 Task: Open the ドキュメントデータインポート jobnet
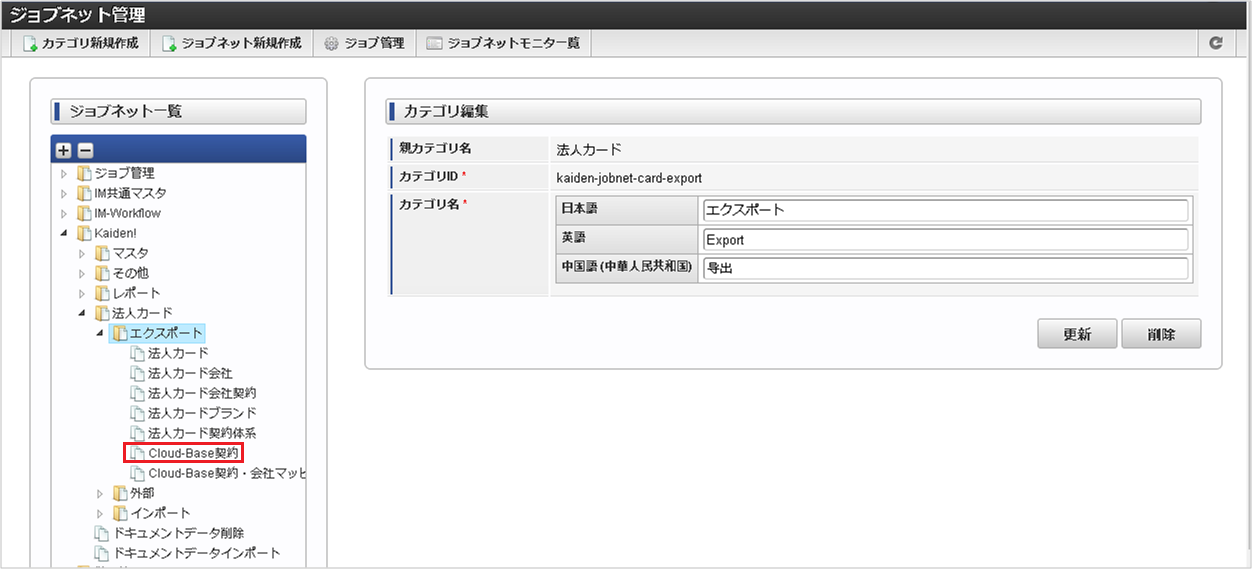pyautogui.click(x=196, y=553)
